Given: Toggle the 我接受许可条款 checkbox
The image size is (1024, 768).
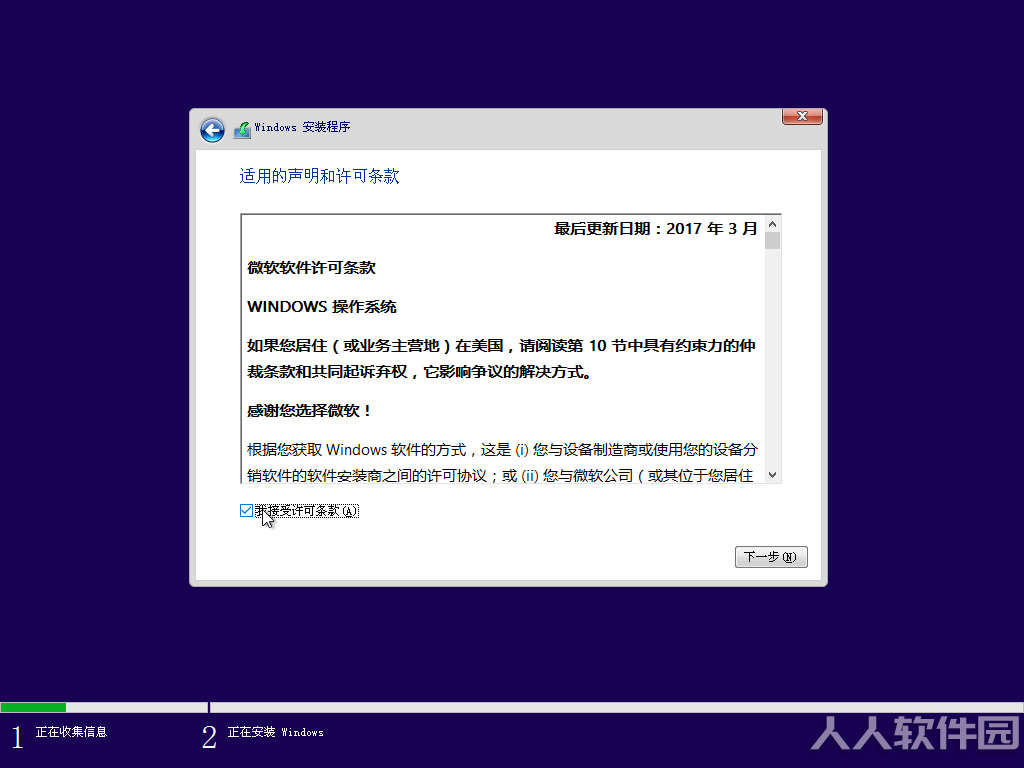Looking at the screenshot, I should (246, 511).
